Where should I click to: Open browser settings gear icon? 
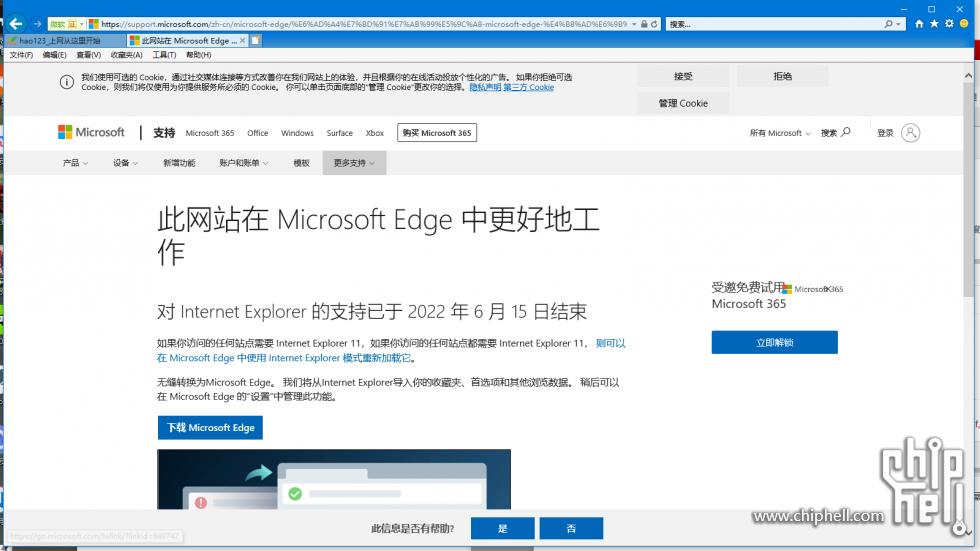pyautogui.click(x=949, y=24)
